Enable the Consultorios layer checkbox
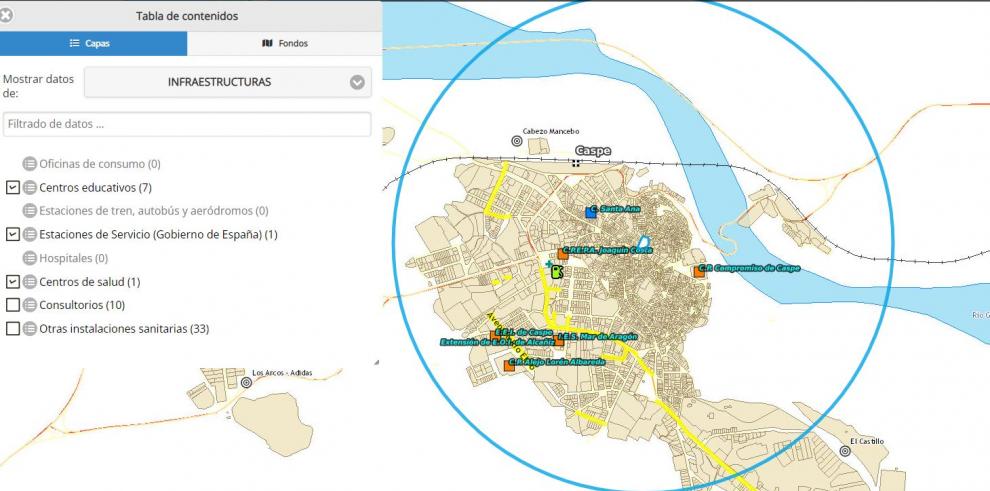The image size is (990, 491). coord(13,305)
